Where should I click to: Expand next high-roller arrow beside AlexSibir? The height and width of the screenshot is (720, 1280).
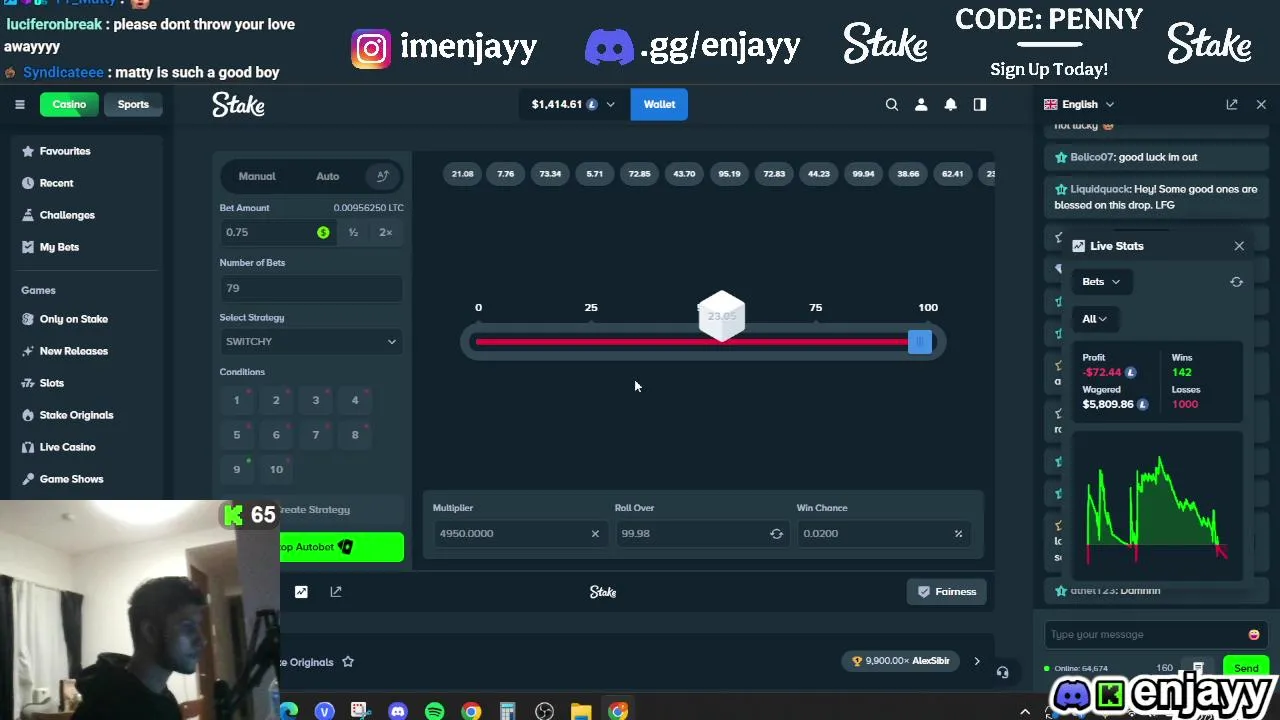tap(977, 661)
